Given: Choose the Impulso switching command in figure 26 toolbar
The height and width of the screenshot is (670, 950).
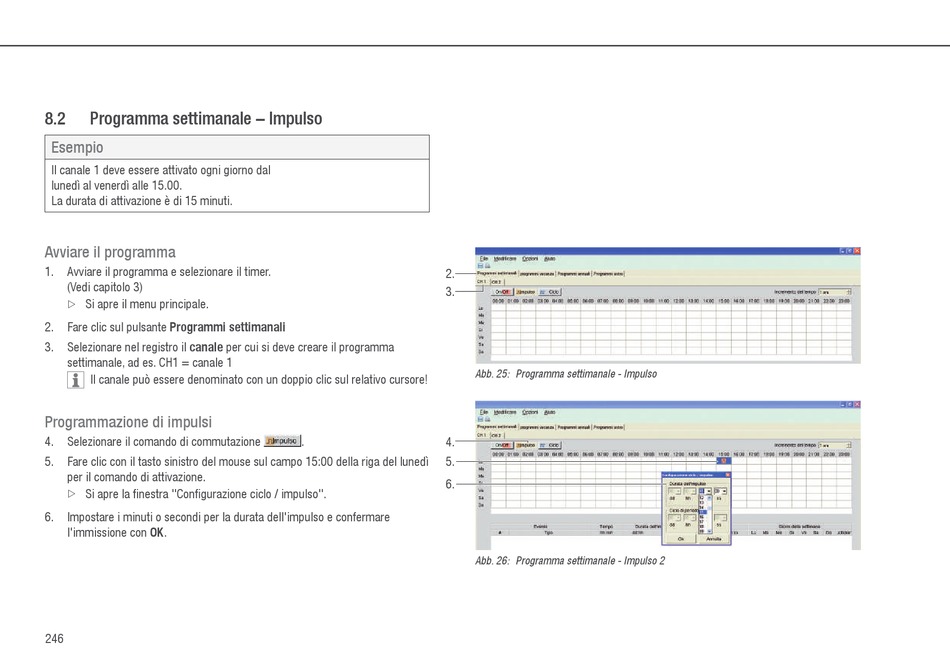Looking at the screenshot, I should coord(525,445).
